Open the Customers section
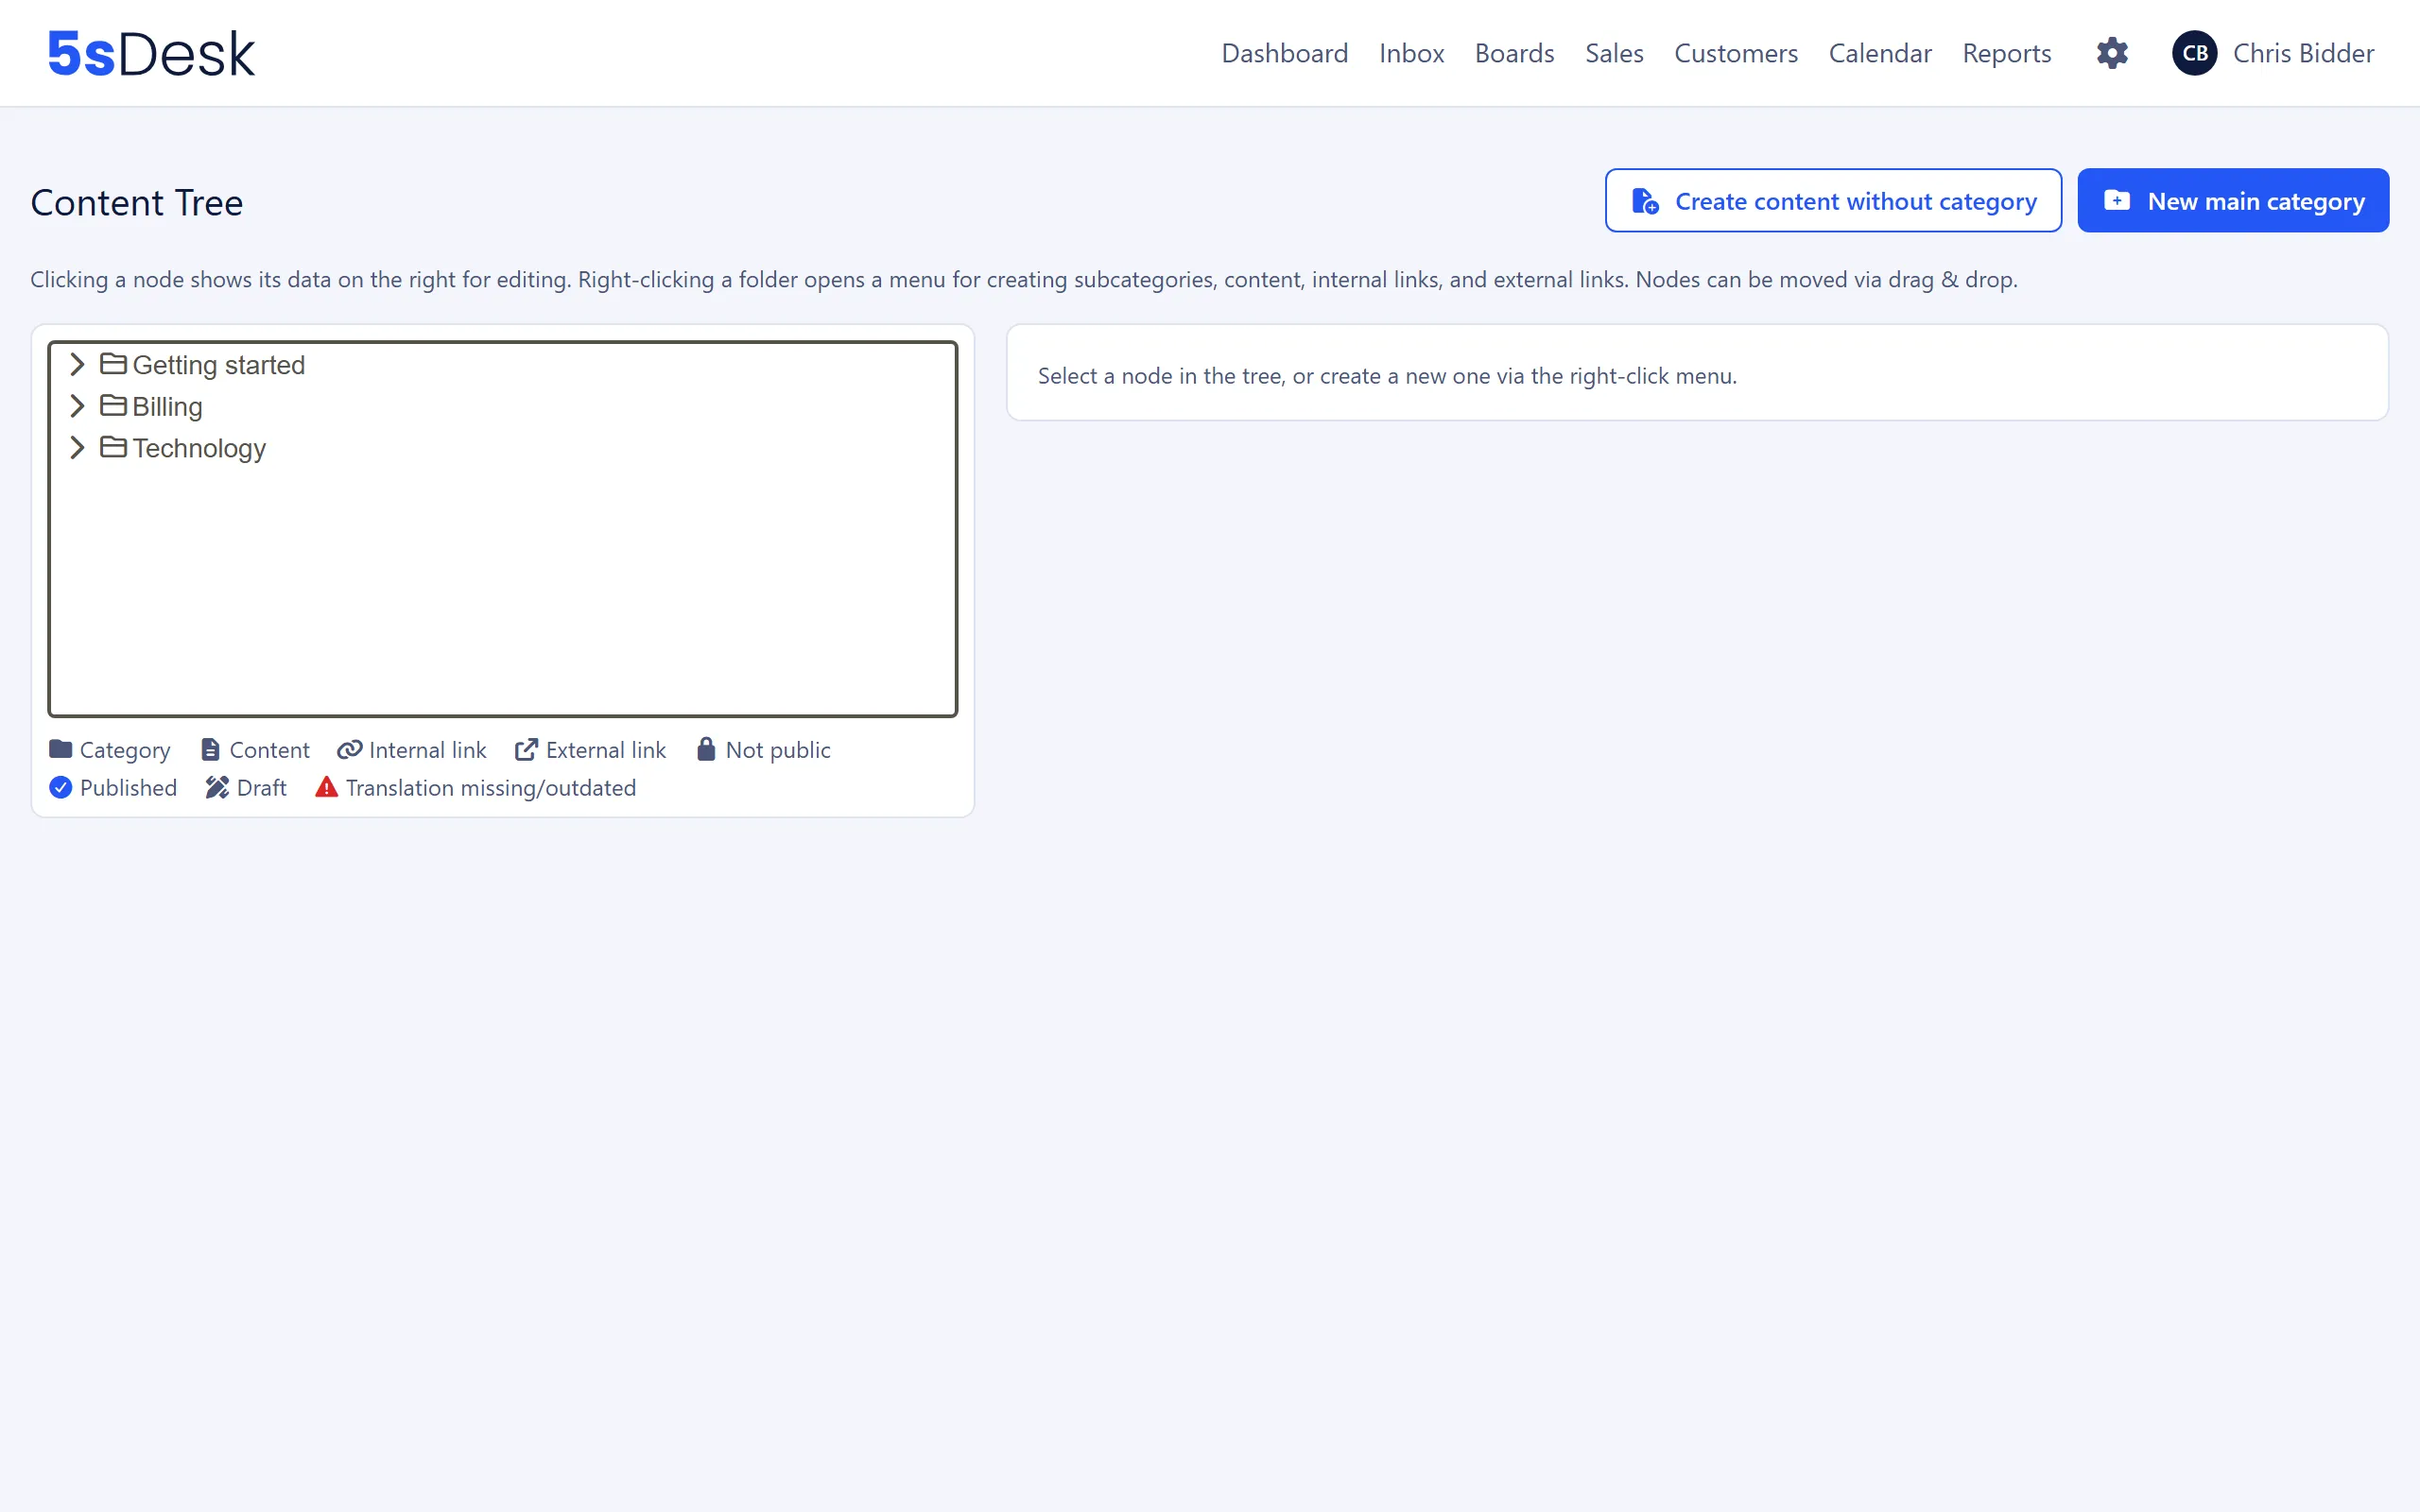The height and width of the screenshot is (1512, 2420). tap(1736, 53)
